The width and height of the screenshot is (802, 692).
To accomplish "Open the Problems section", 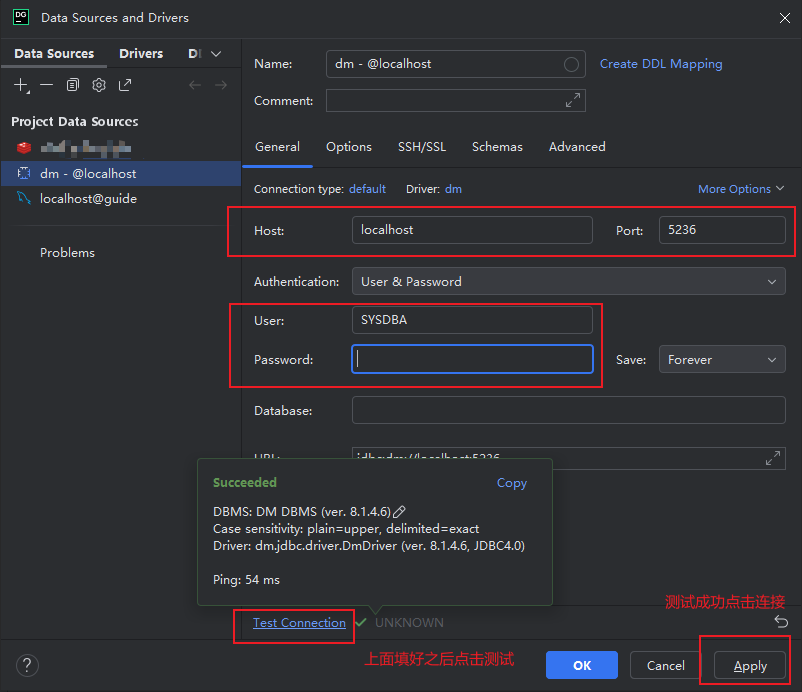I will coord(67,253).
